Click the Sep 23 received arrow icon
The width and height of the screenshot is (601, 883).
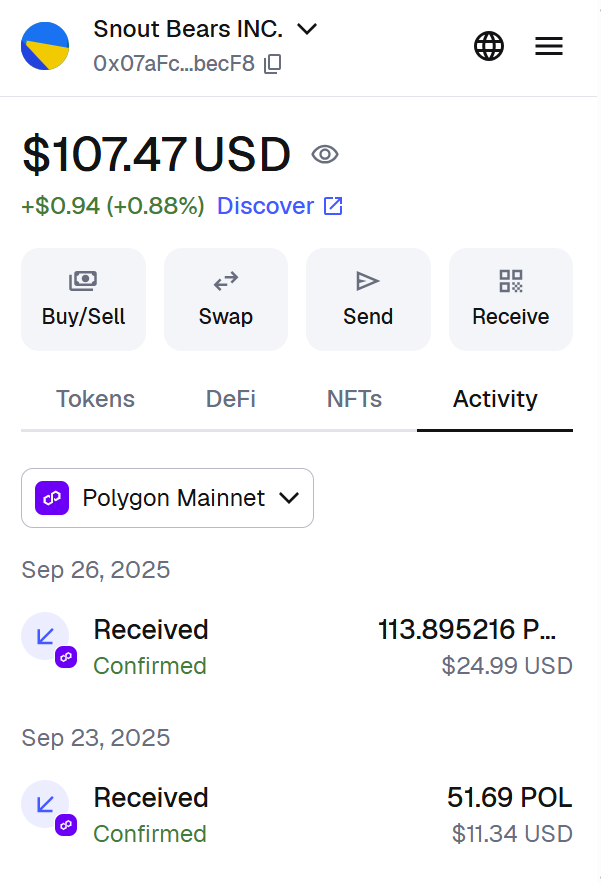pyautogui.click(x=45, y=804)
